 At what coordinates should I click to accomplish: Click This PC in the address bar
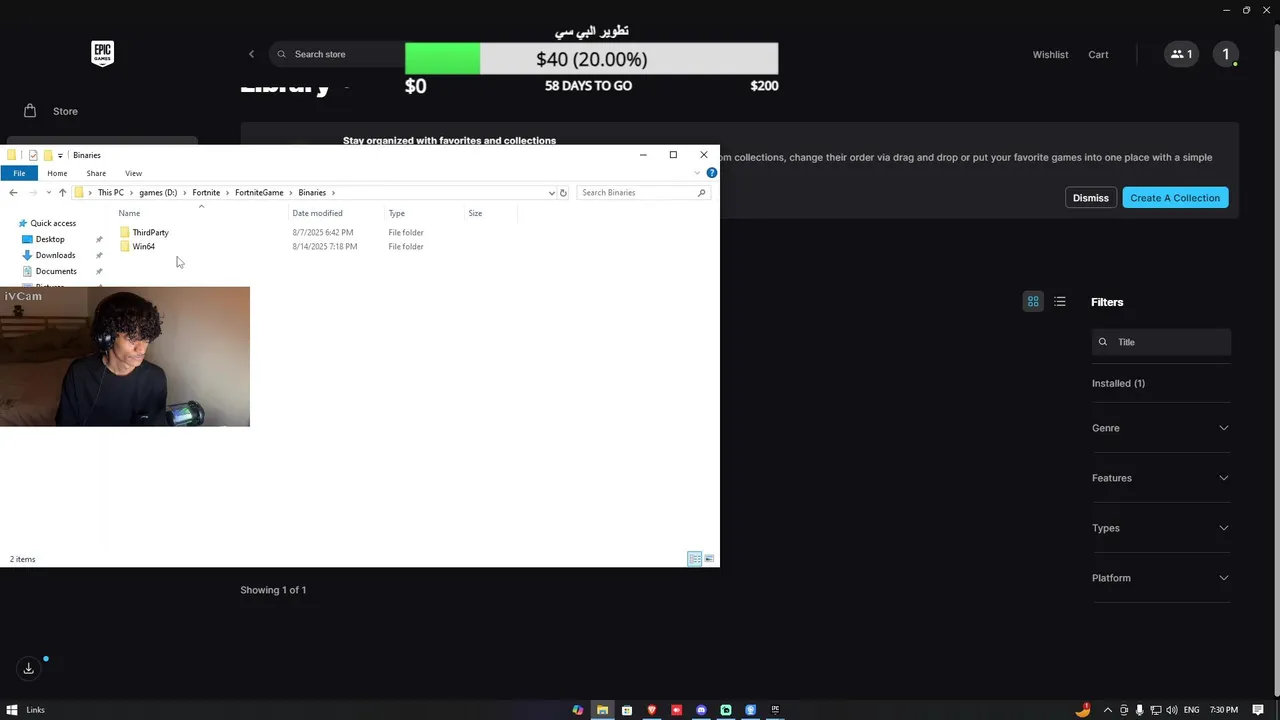pyautogui.click(x=111, y=192)
